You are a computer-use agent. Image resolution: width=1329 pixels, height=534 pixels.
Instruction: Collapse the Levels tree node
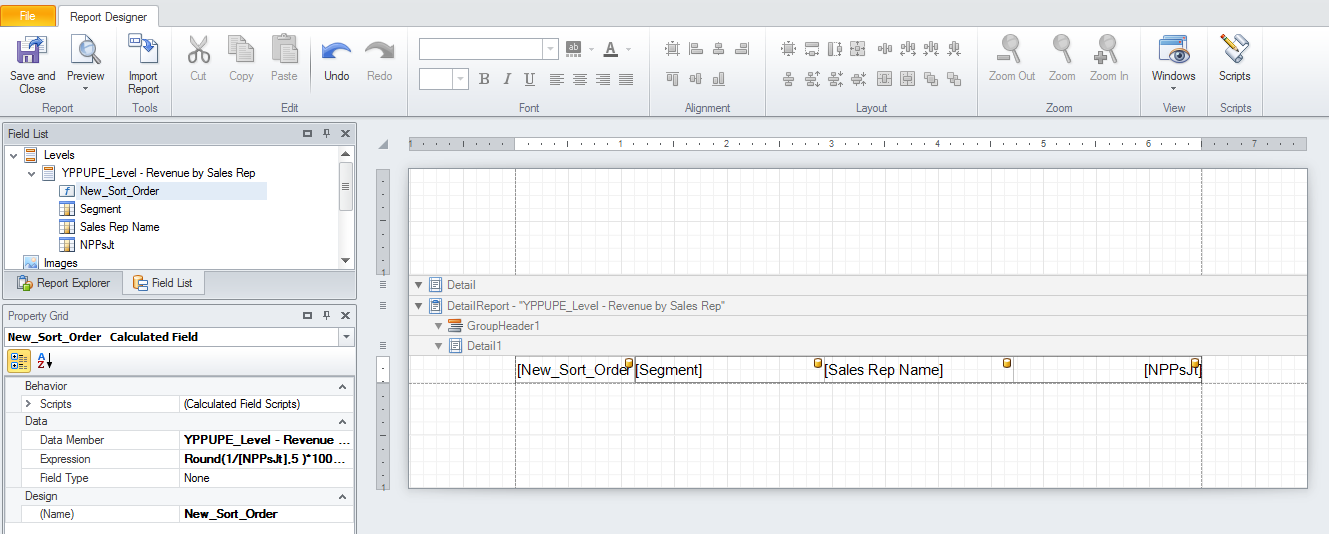(x=12, y=155)
